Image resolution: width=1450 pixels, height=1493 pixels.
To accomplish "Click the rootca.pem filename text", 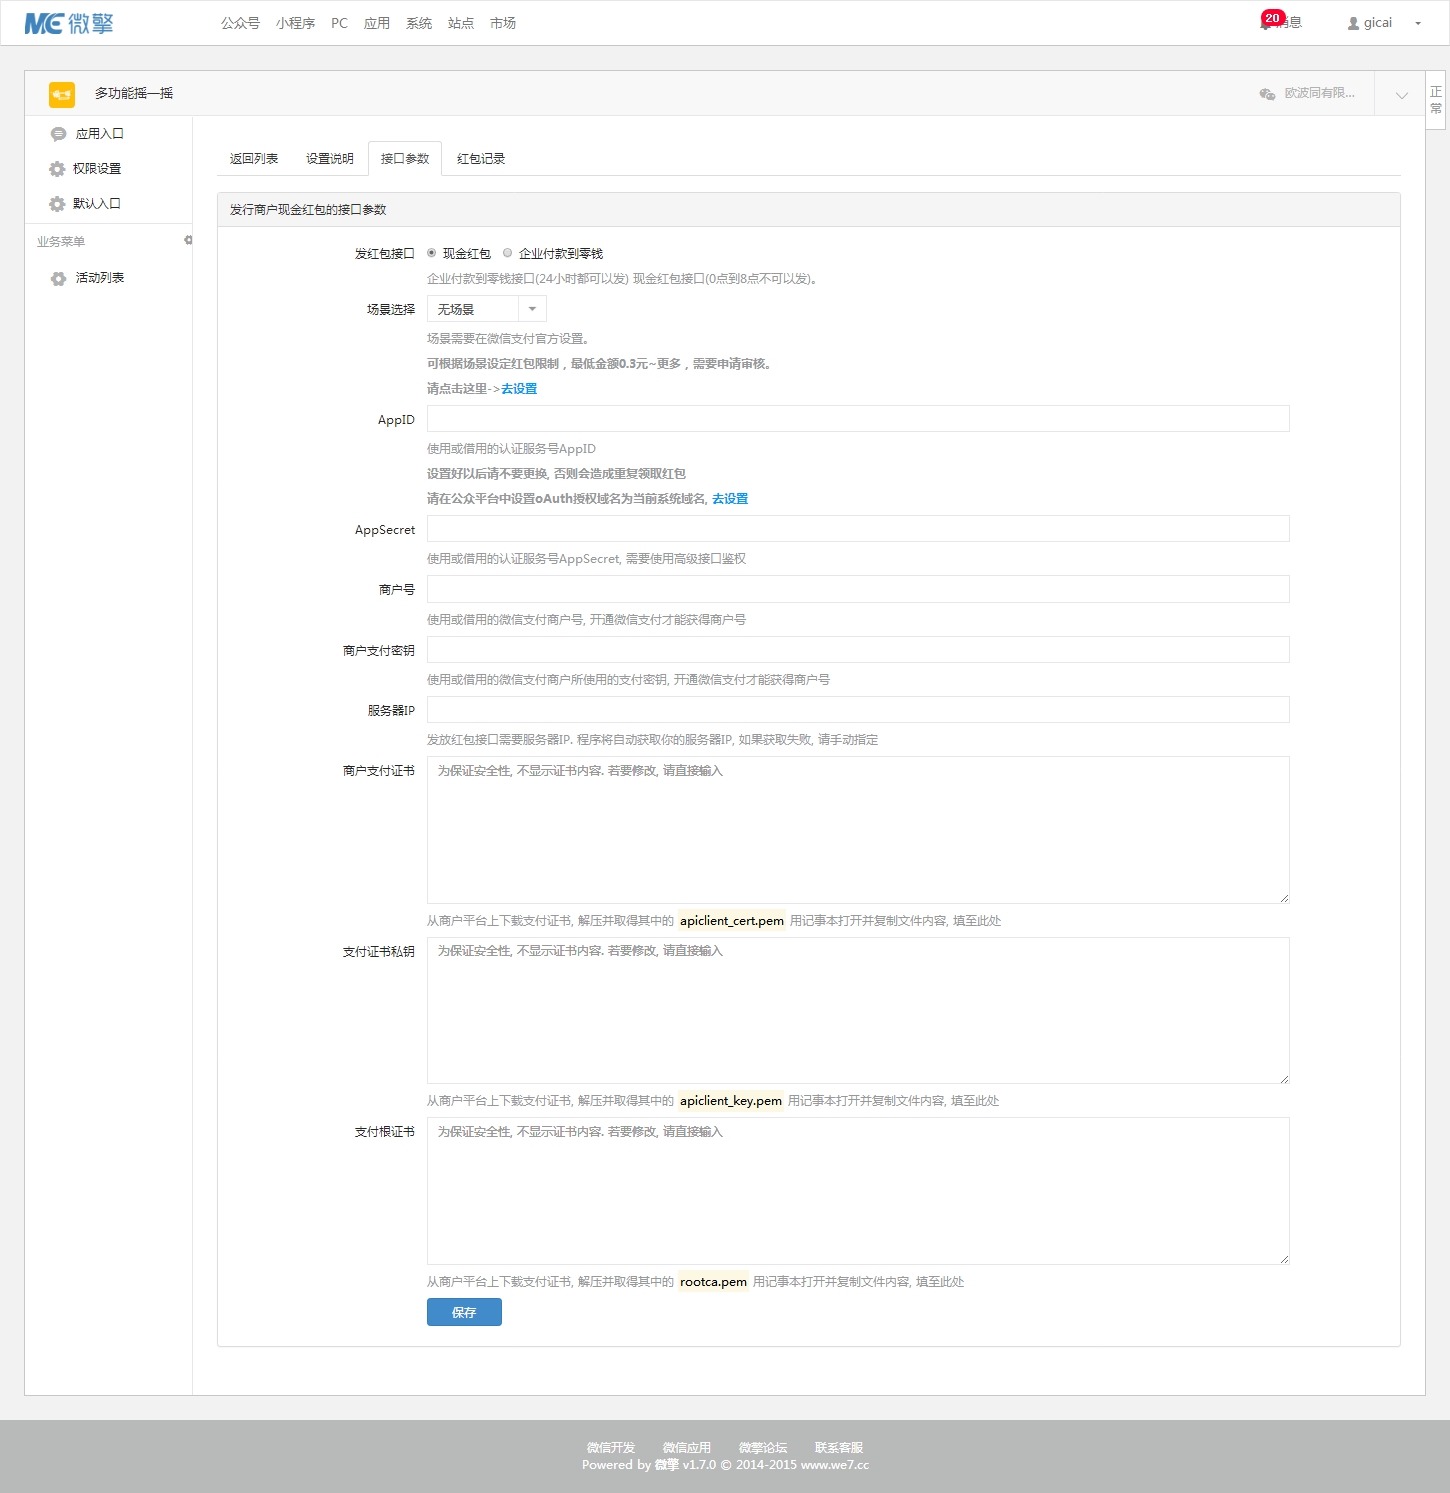I will tap(713, 1282).
